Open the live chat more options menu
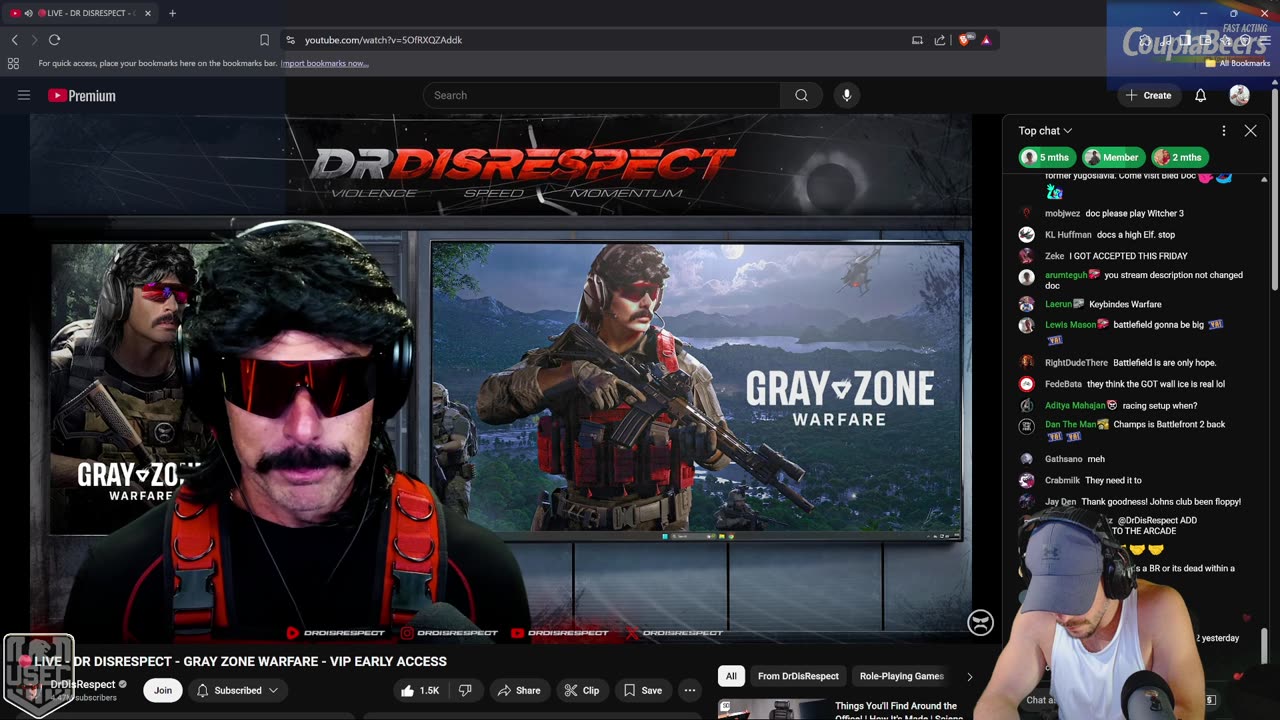The height and width of the screenshot is (720, 1280). (x=1223, y=131)
